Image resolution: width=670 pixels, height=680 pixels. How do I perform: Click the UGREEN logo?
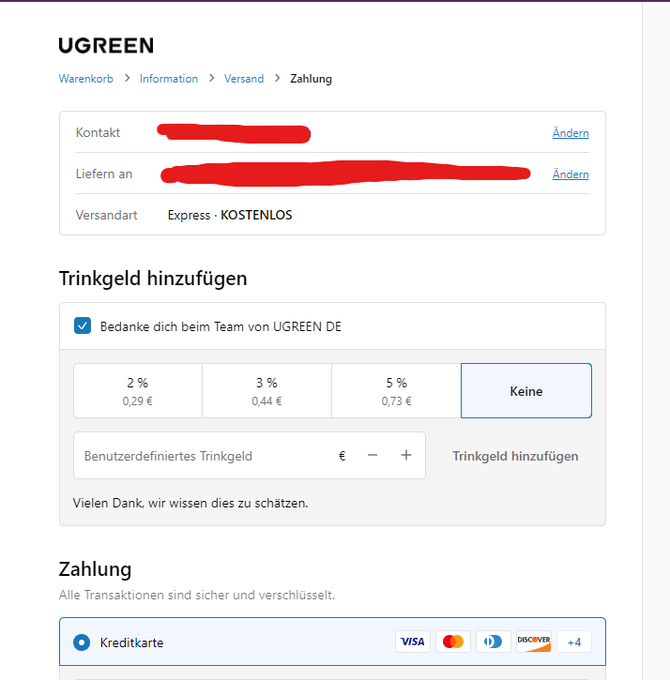click(x=106, y=45)
